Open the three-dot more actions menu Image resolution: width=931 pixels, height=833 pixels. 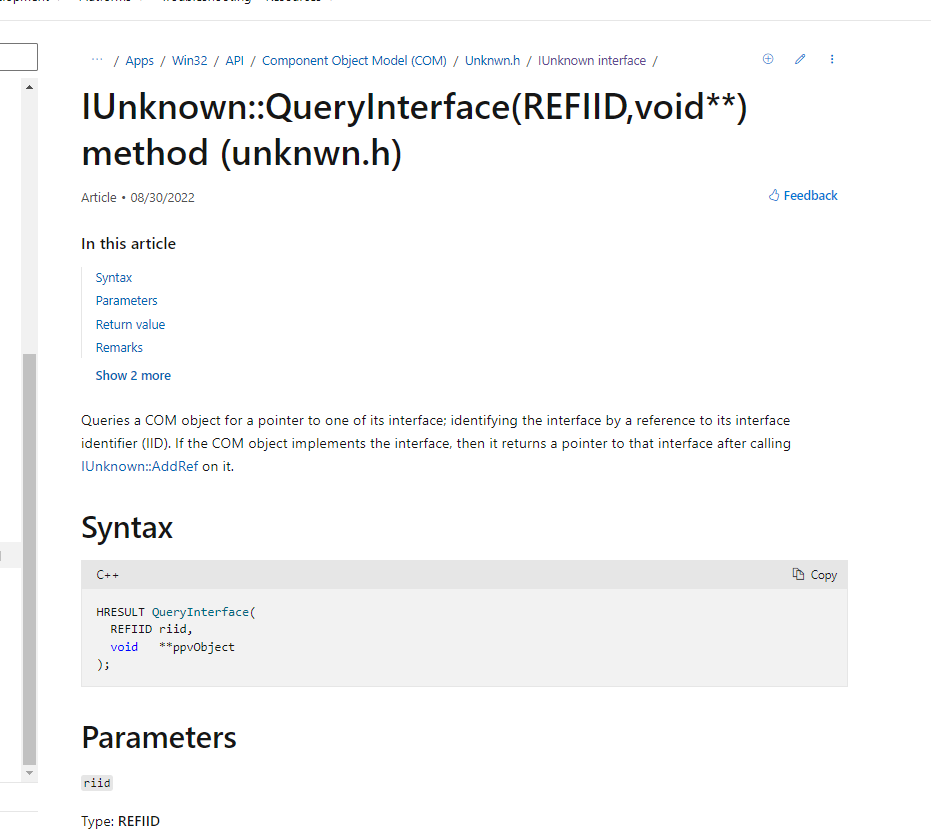[832, 59]
